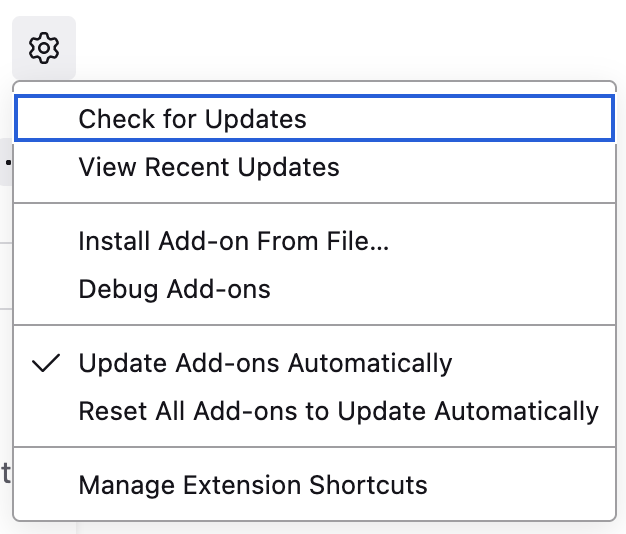The width and height of the screenshot is (626, 534).
Task: Choose Install Add-on From File
Action: tap(233, 241)
